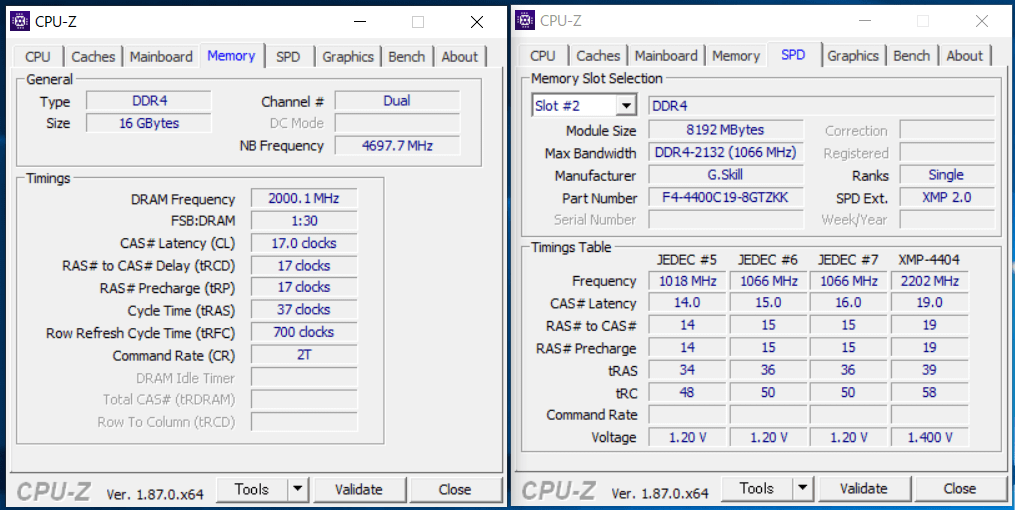Click XMP-4404 CAS# Latency 19.0

[x=930, y=303]
